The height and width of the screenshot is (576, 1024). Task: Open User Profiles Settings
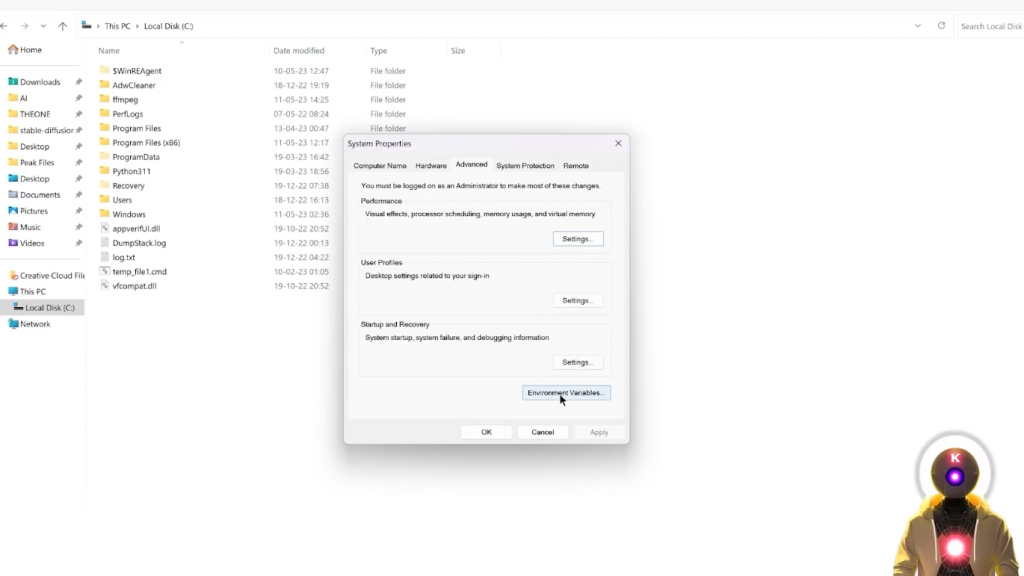(578, 300)
